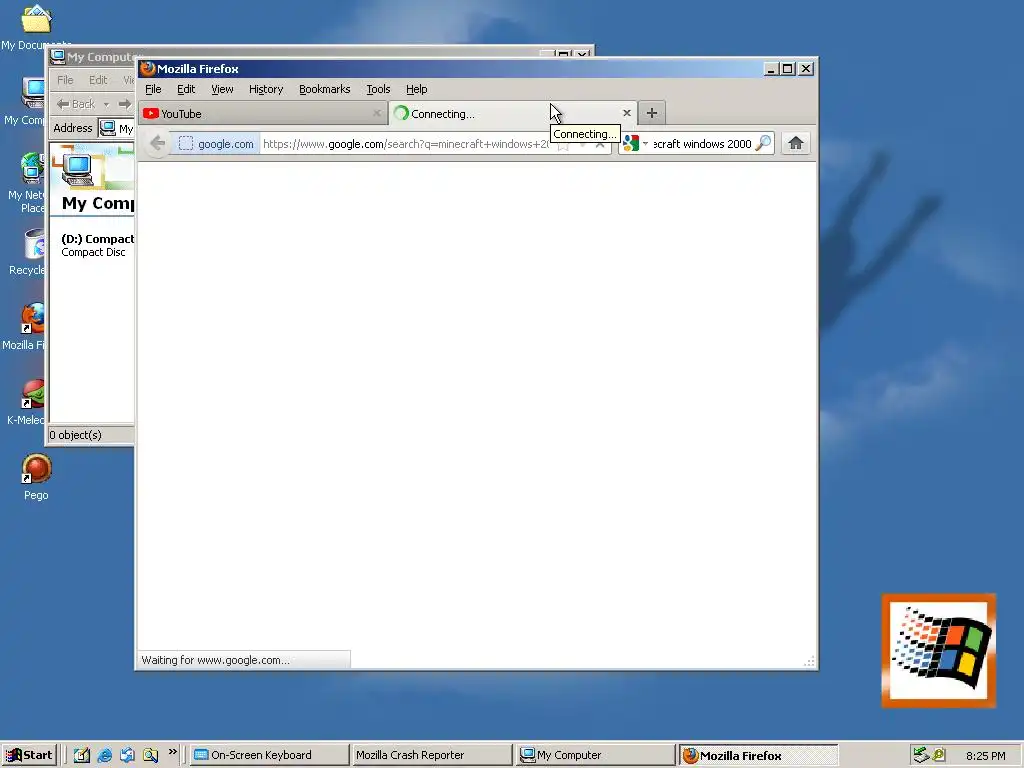Viewport: 1024px width, 768px height.
Task: Click the Mozilla Firefox taskbar button
Action: coord(758,755)
